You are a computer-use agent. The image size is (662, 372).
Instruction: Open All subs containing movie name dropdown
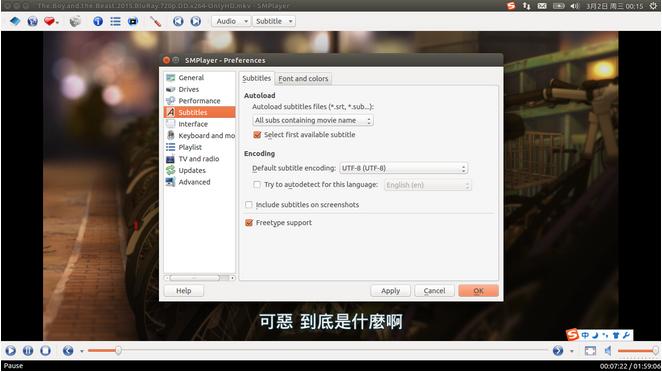(312, 120)
